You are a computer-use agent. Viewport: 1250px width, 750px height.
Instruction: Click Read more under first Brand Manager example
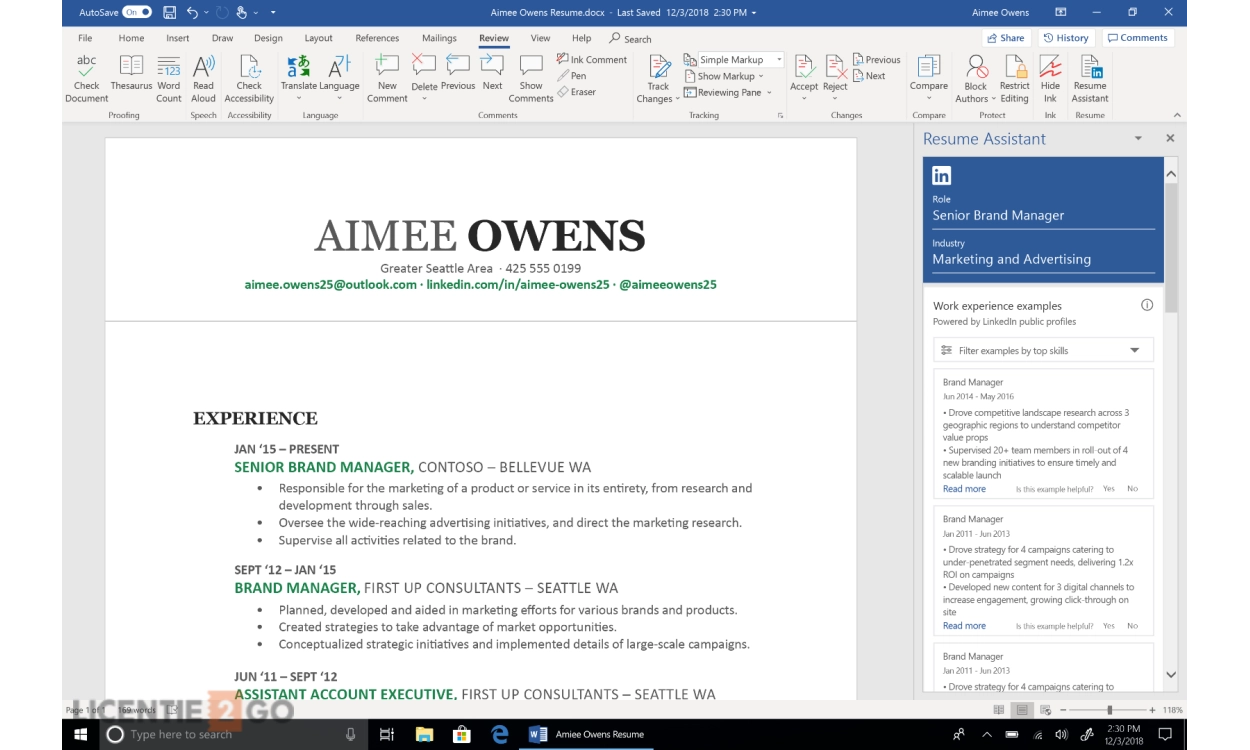964,489
